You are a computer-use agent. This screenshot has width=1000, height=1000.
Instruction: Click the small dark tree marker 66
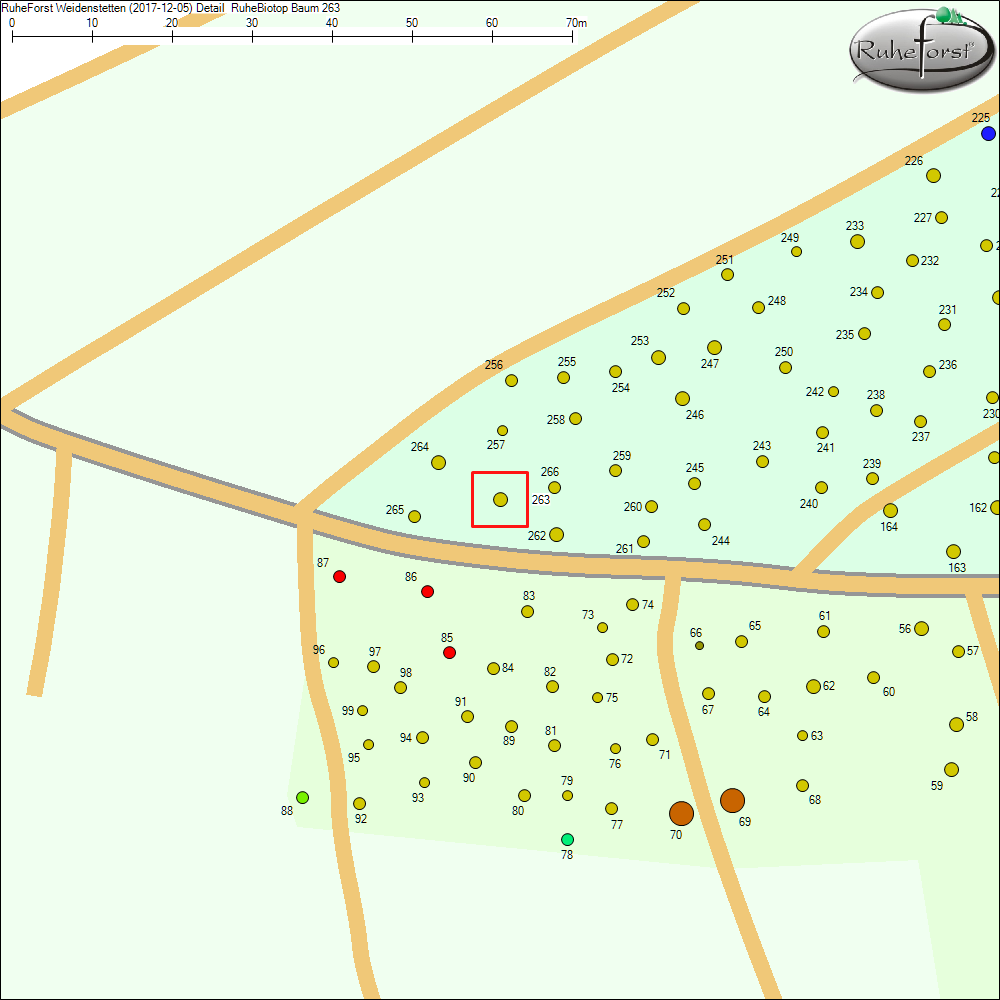[699, 646]
